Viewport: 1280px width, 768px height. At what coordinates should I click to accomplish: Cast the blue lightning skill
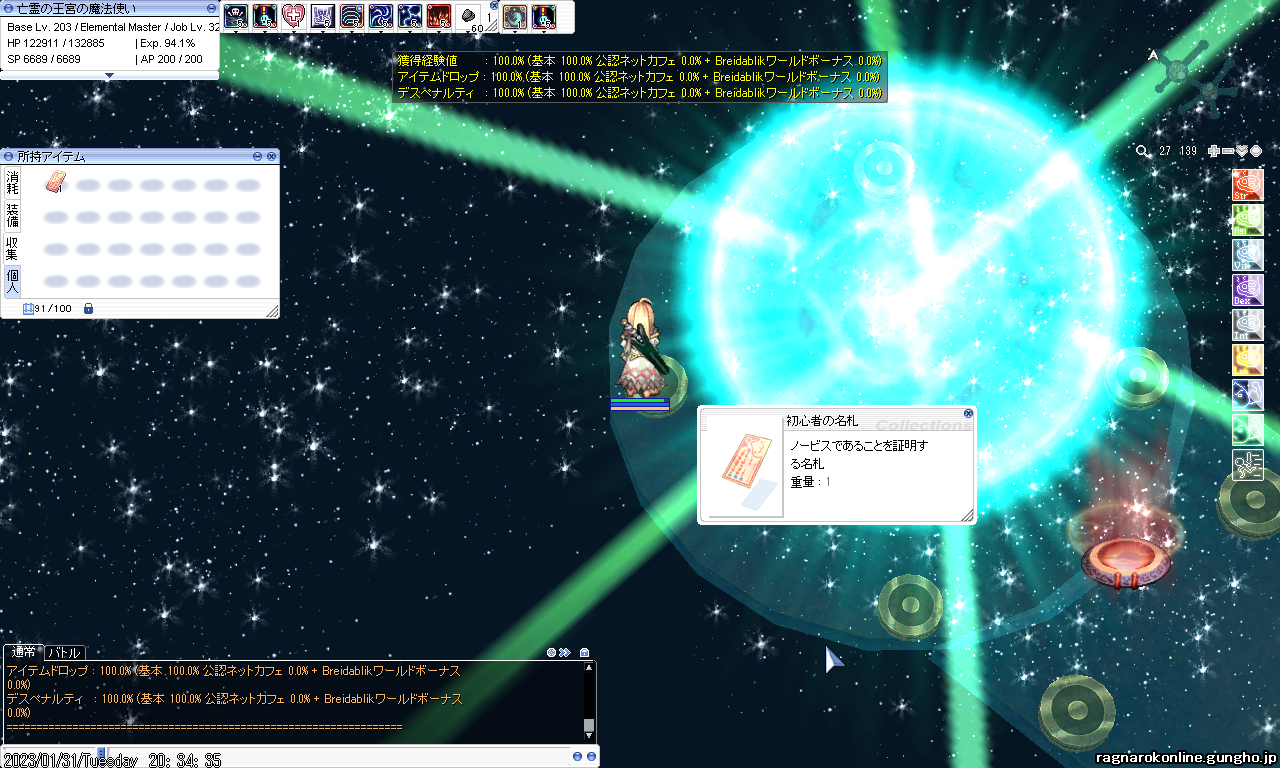coord(410,15)
